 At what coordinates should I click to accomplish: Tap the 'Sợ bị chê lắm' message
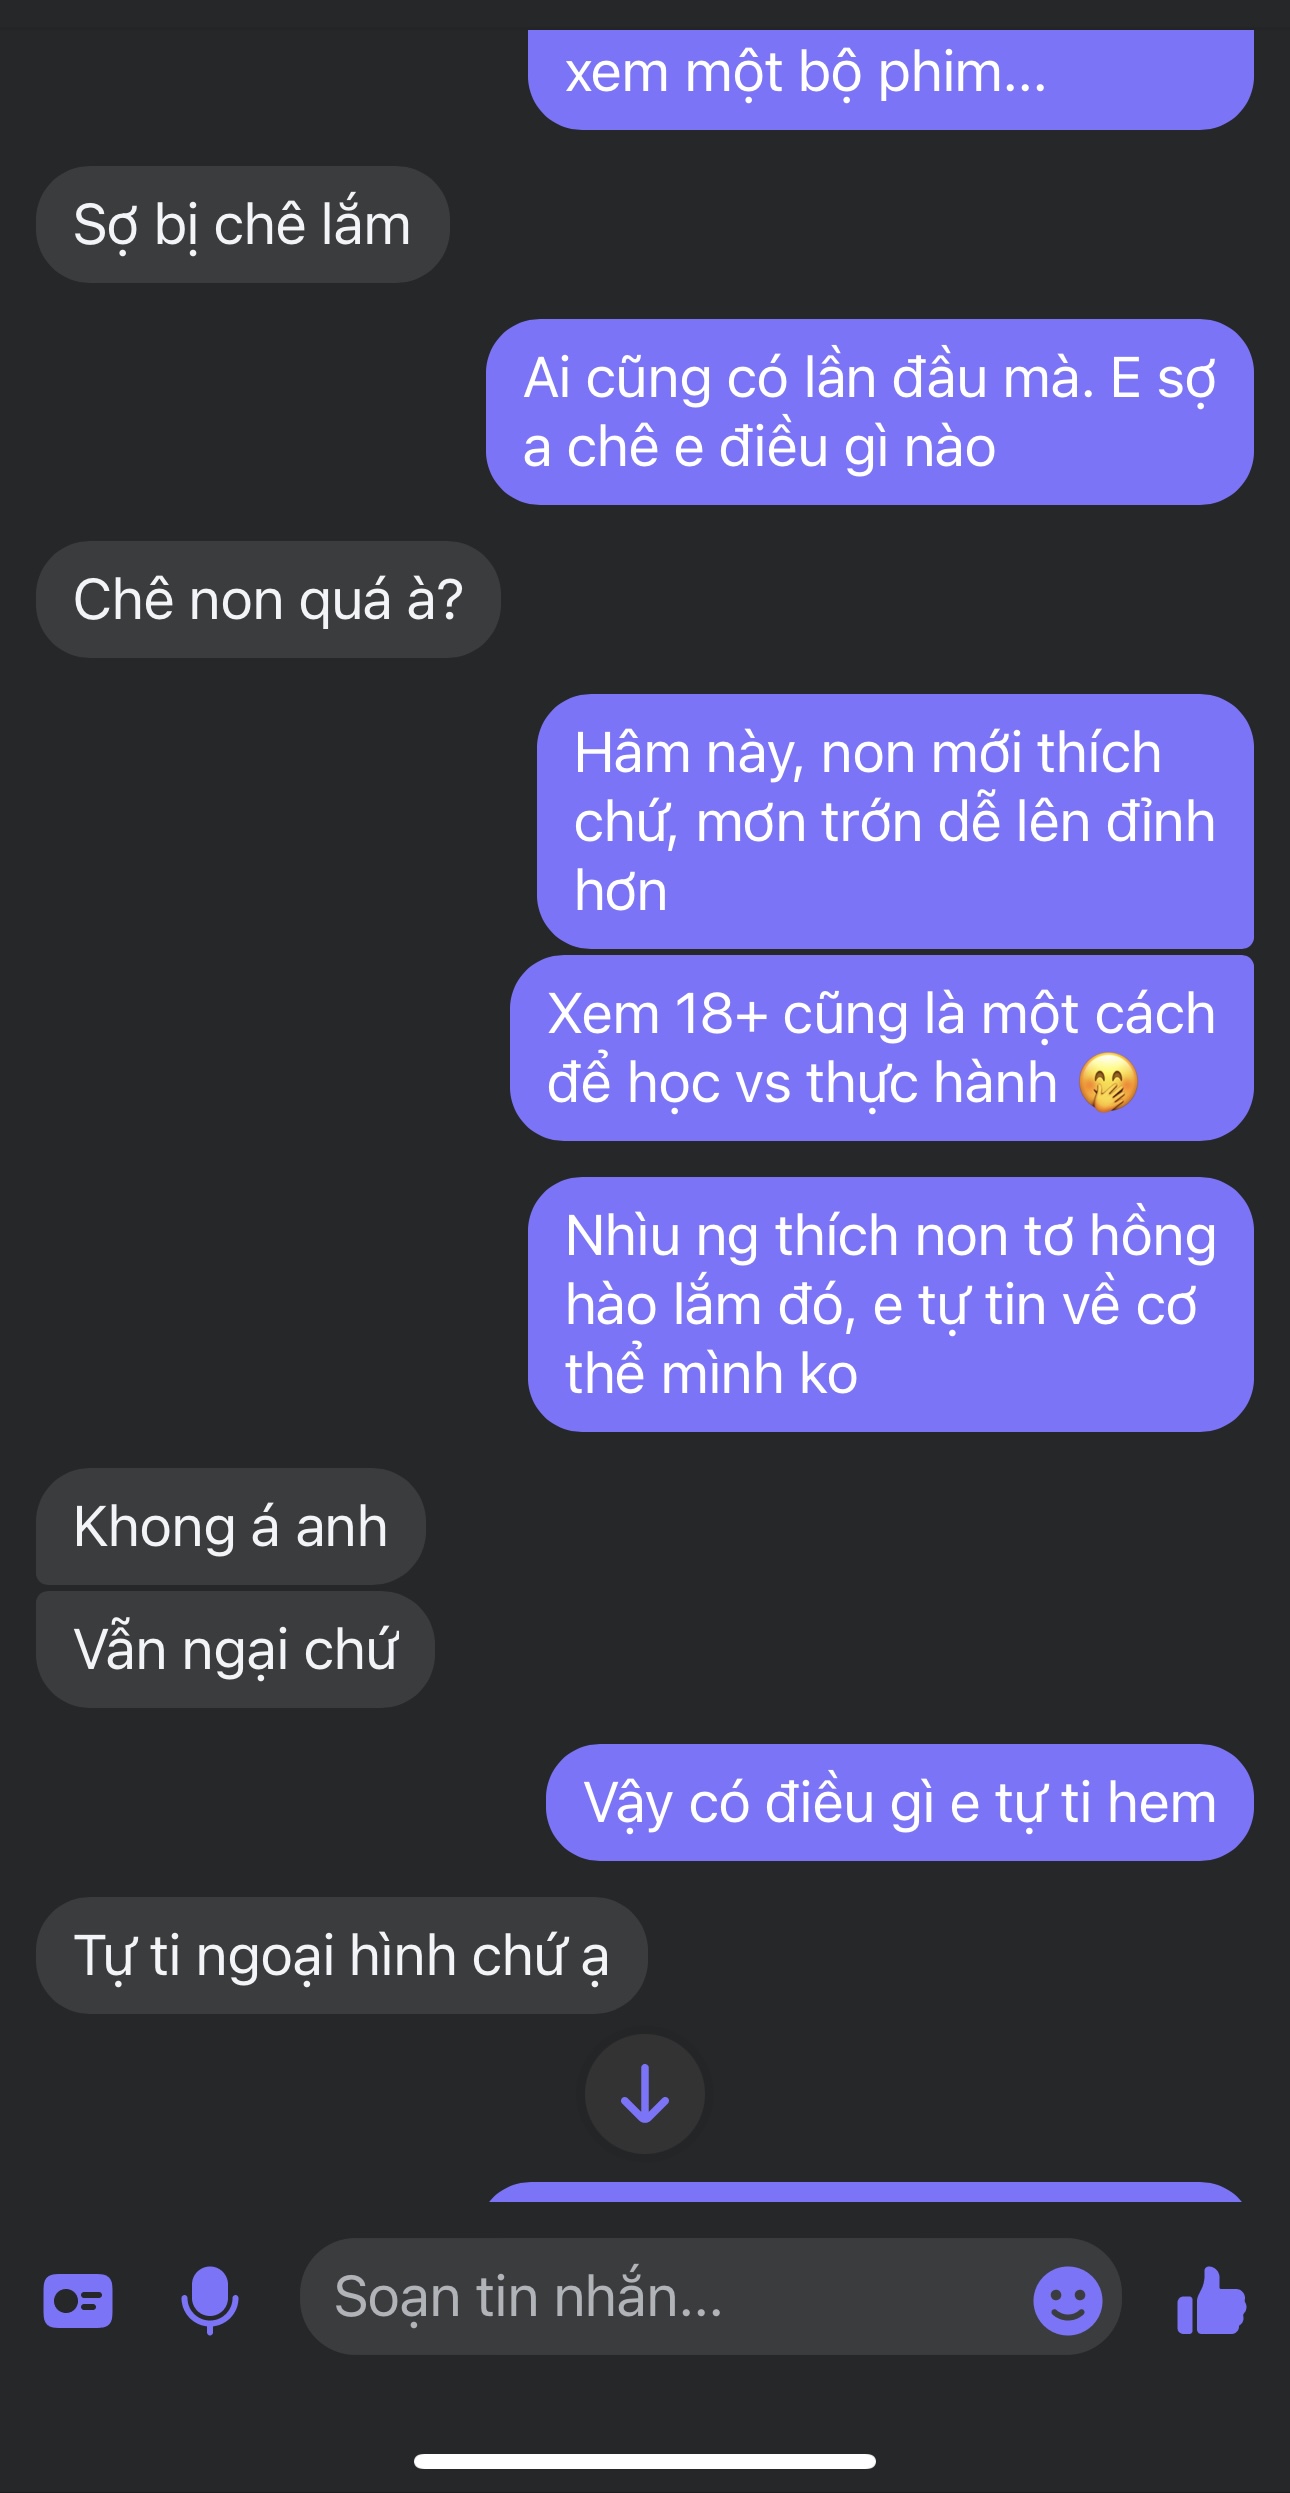coord(243,224)
